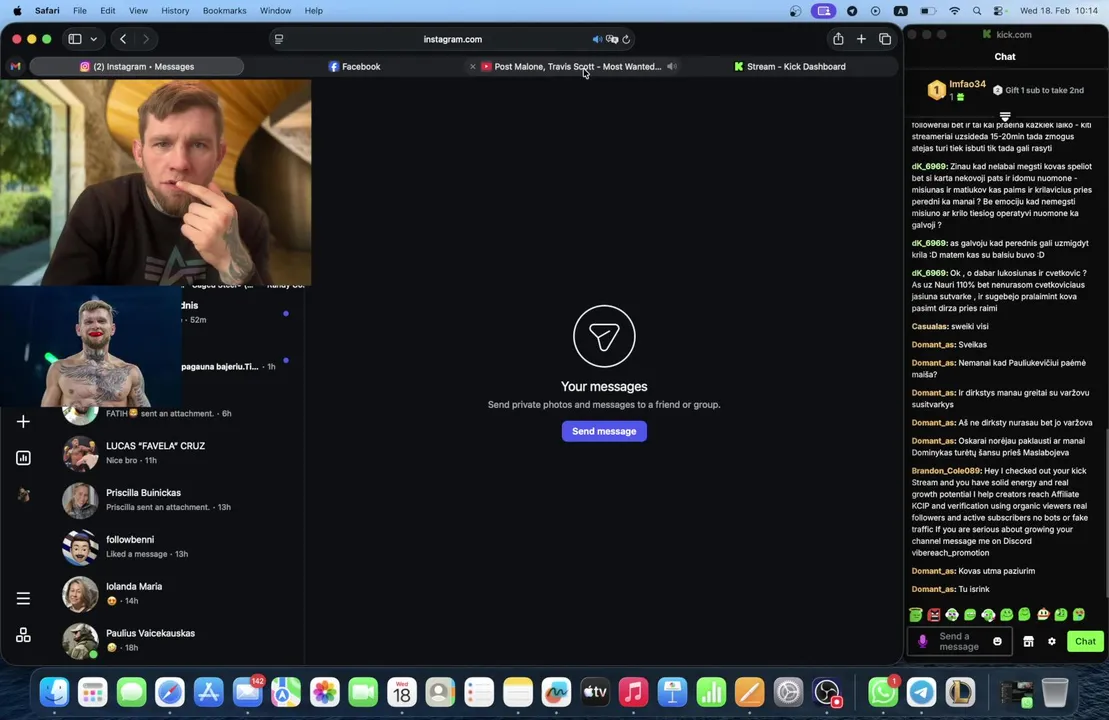Open the macOS Control Center icon
This screenshot has height=720, width=1109.
[x=999, y=11]
